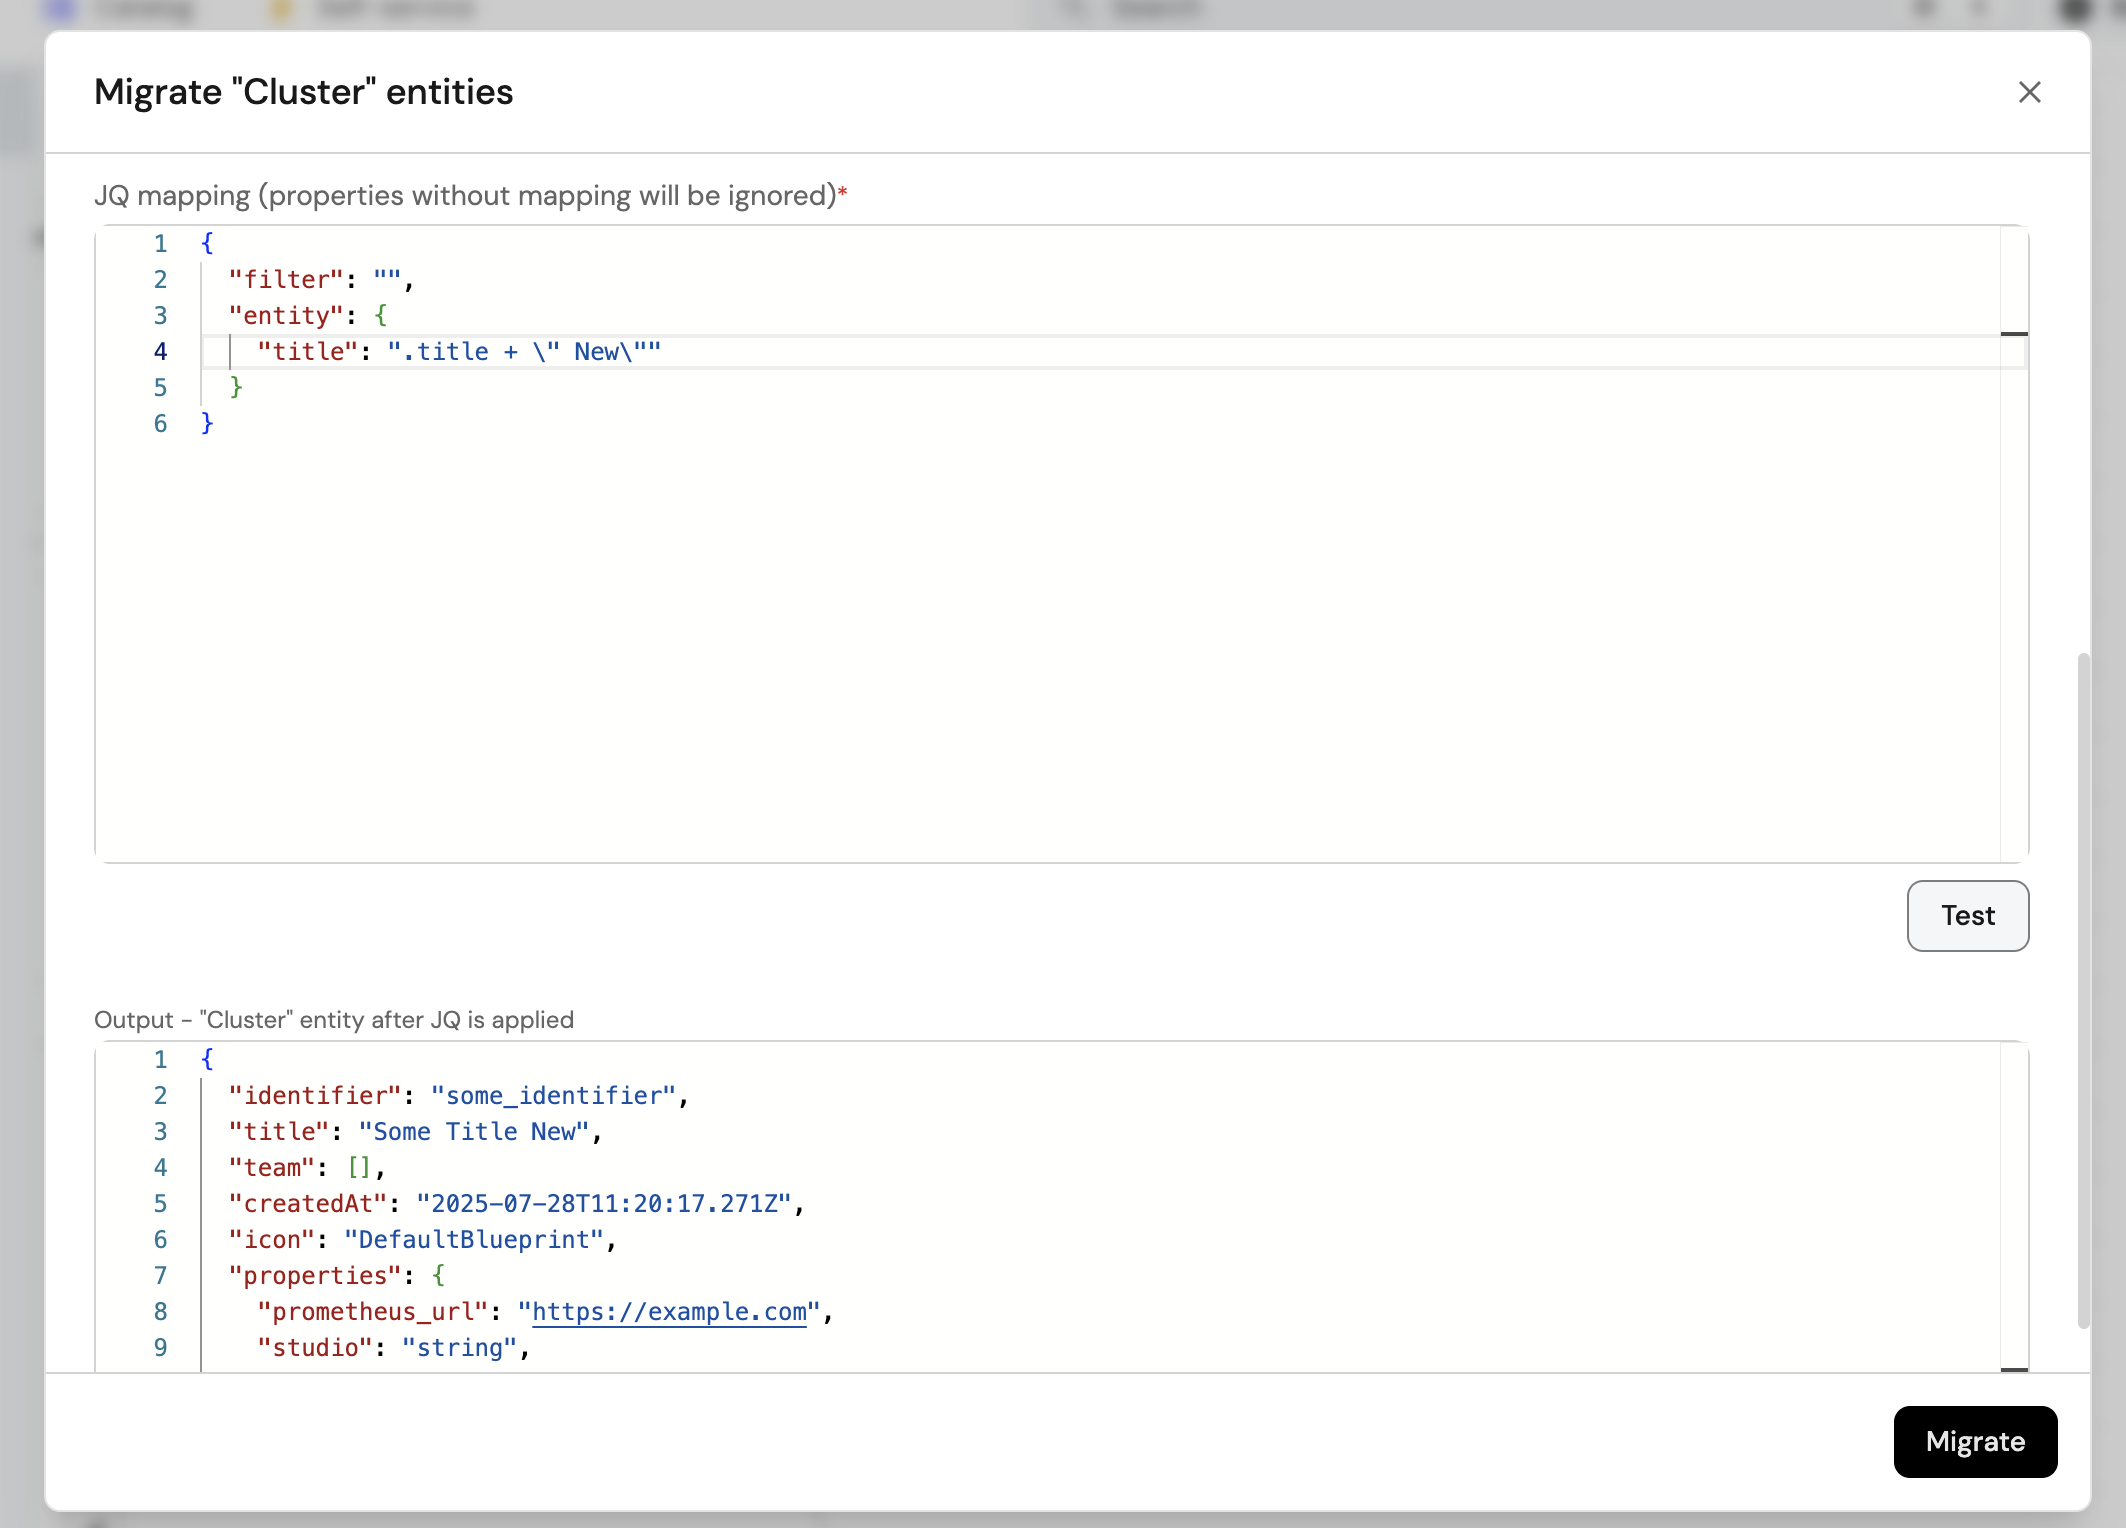Close the Migrate Cluster entities dialog
This screenshot has height=1528, width=2126.
[2029, 92]
